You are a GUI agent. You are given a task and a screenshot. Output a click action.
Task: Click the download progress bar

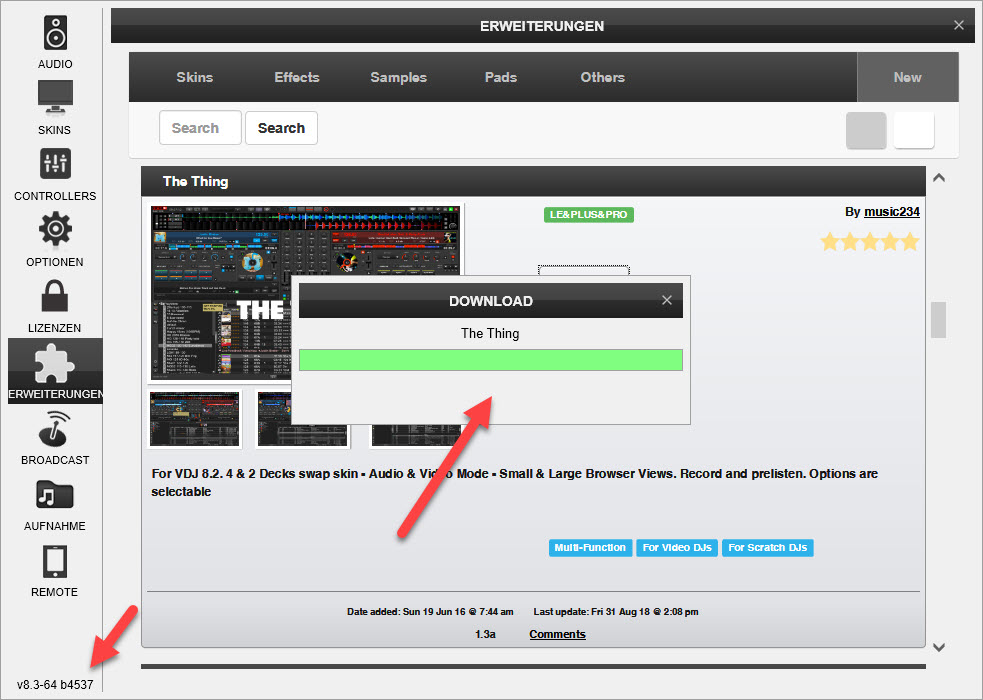click(x=491, y=360)
